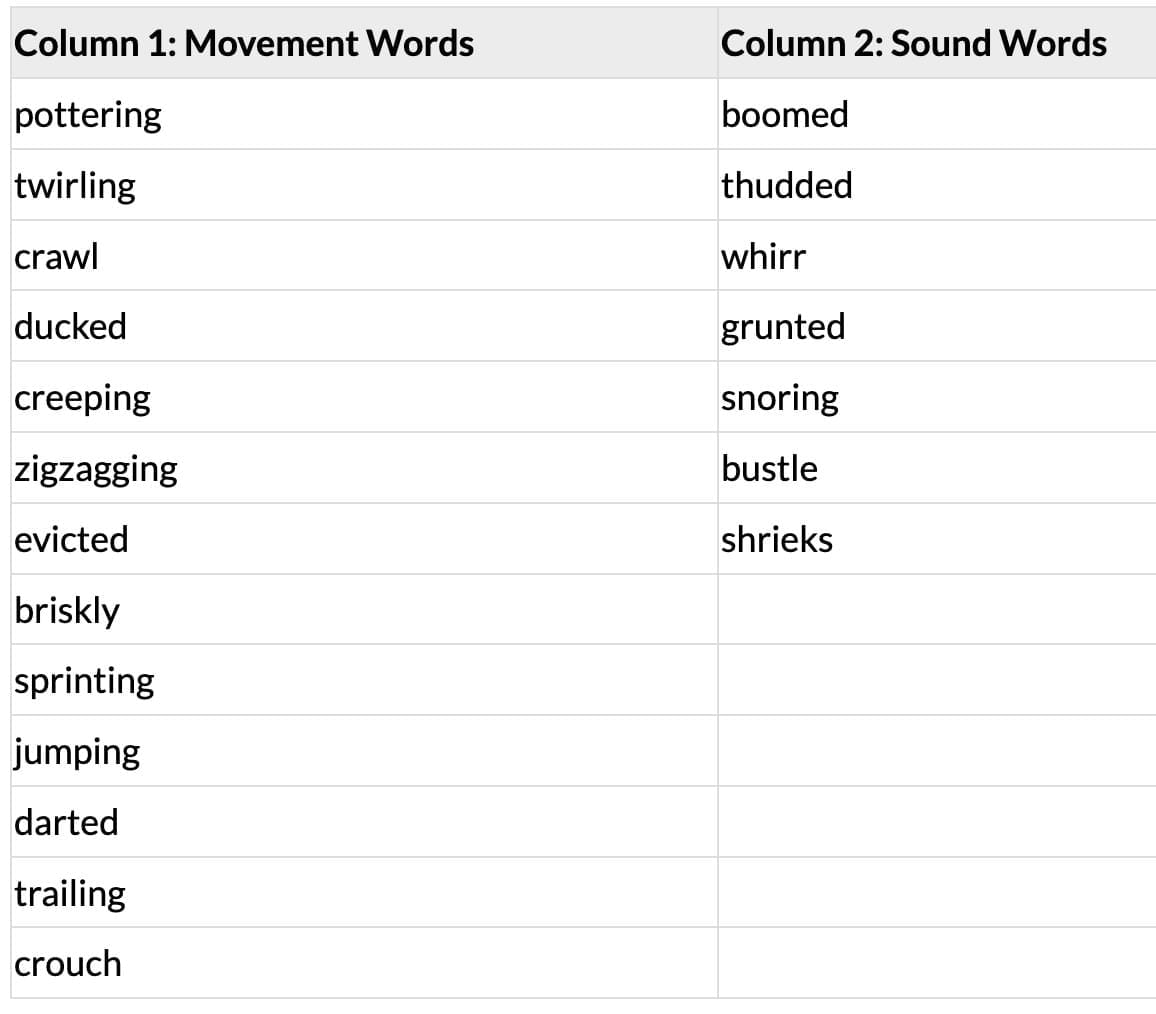Select the cell containing 'whirr'
1156x1014 pixels.
click(763, 257)
